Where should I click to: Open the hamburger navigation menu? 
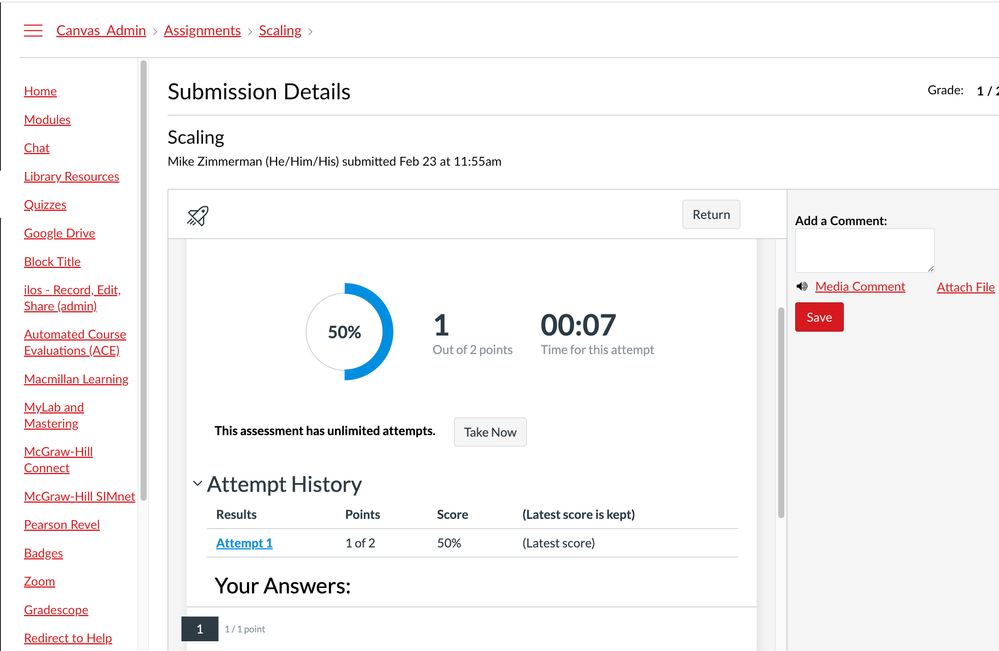[x=33, y=31]
